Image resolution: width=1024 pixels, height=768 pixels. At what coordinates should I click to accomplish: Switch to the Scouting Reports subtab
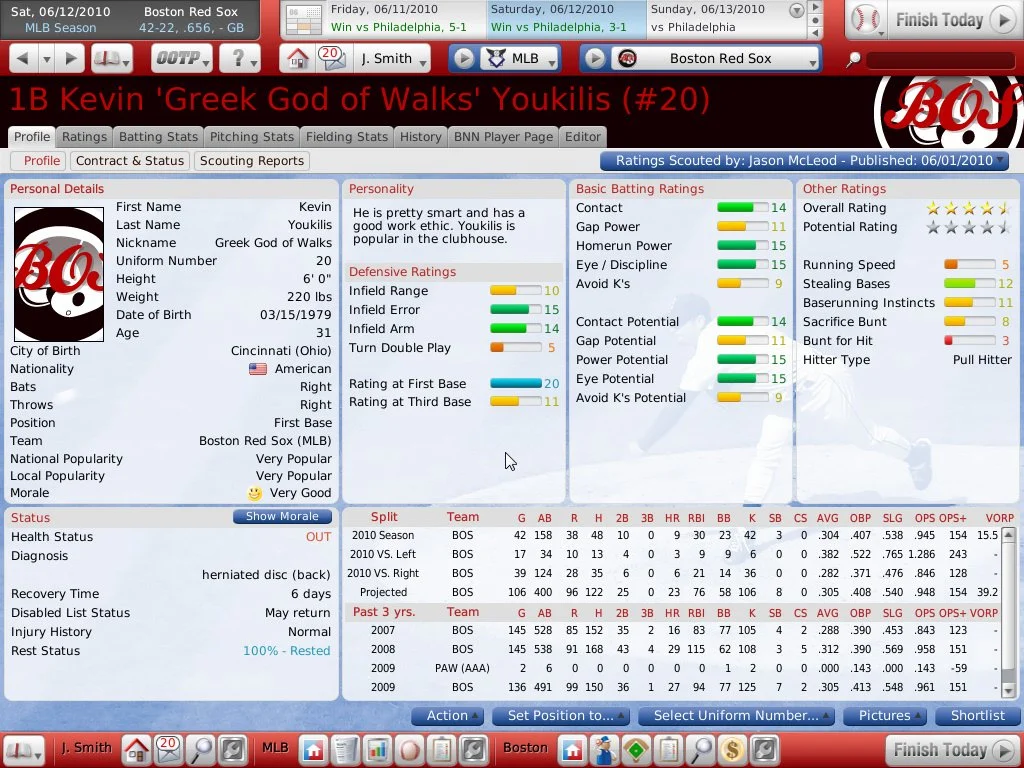[x=252, y=161]
